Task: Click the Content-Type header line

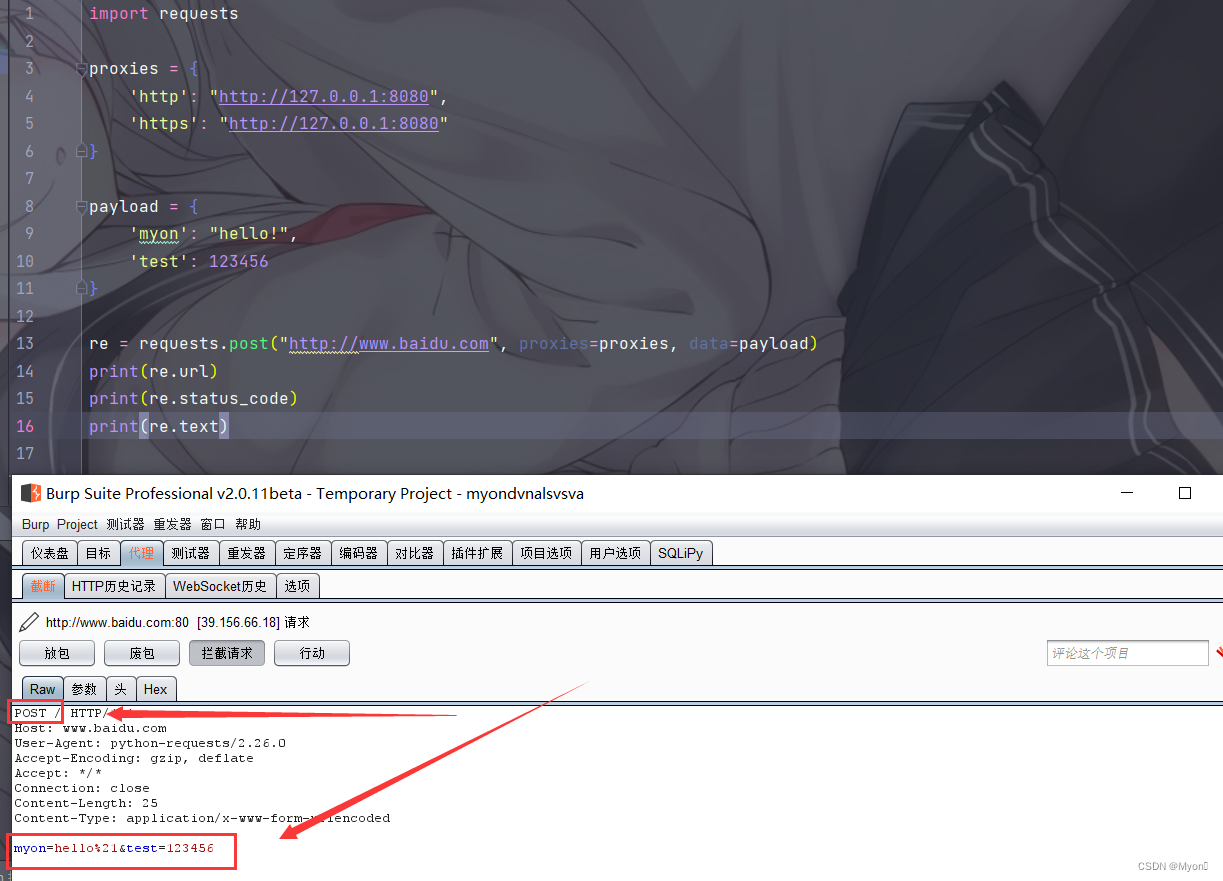Action: point(202,818)
